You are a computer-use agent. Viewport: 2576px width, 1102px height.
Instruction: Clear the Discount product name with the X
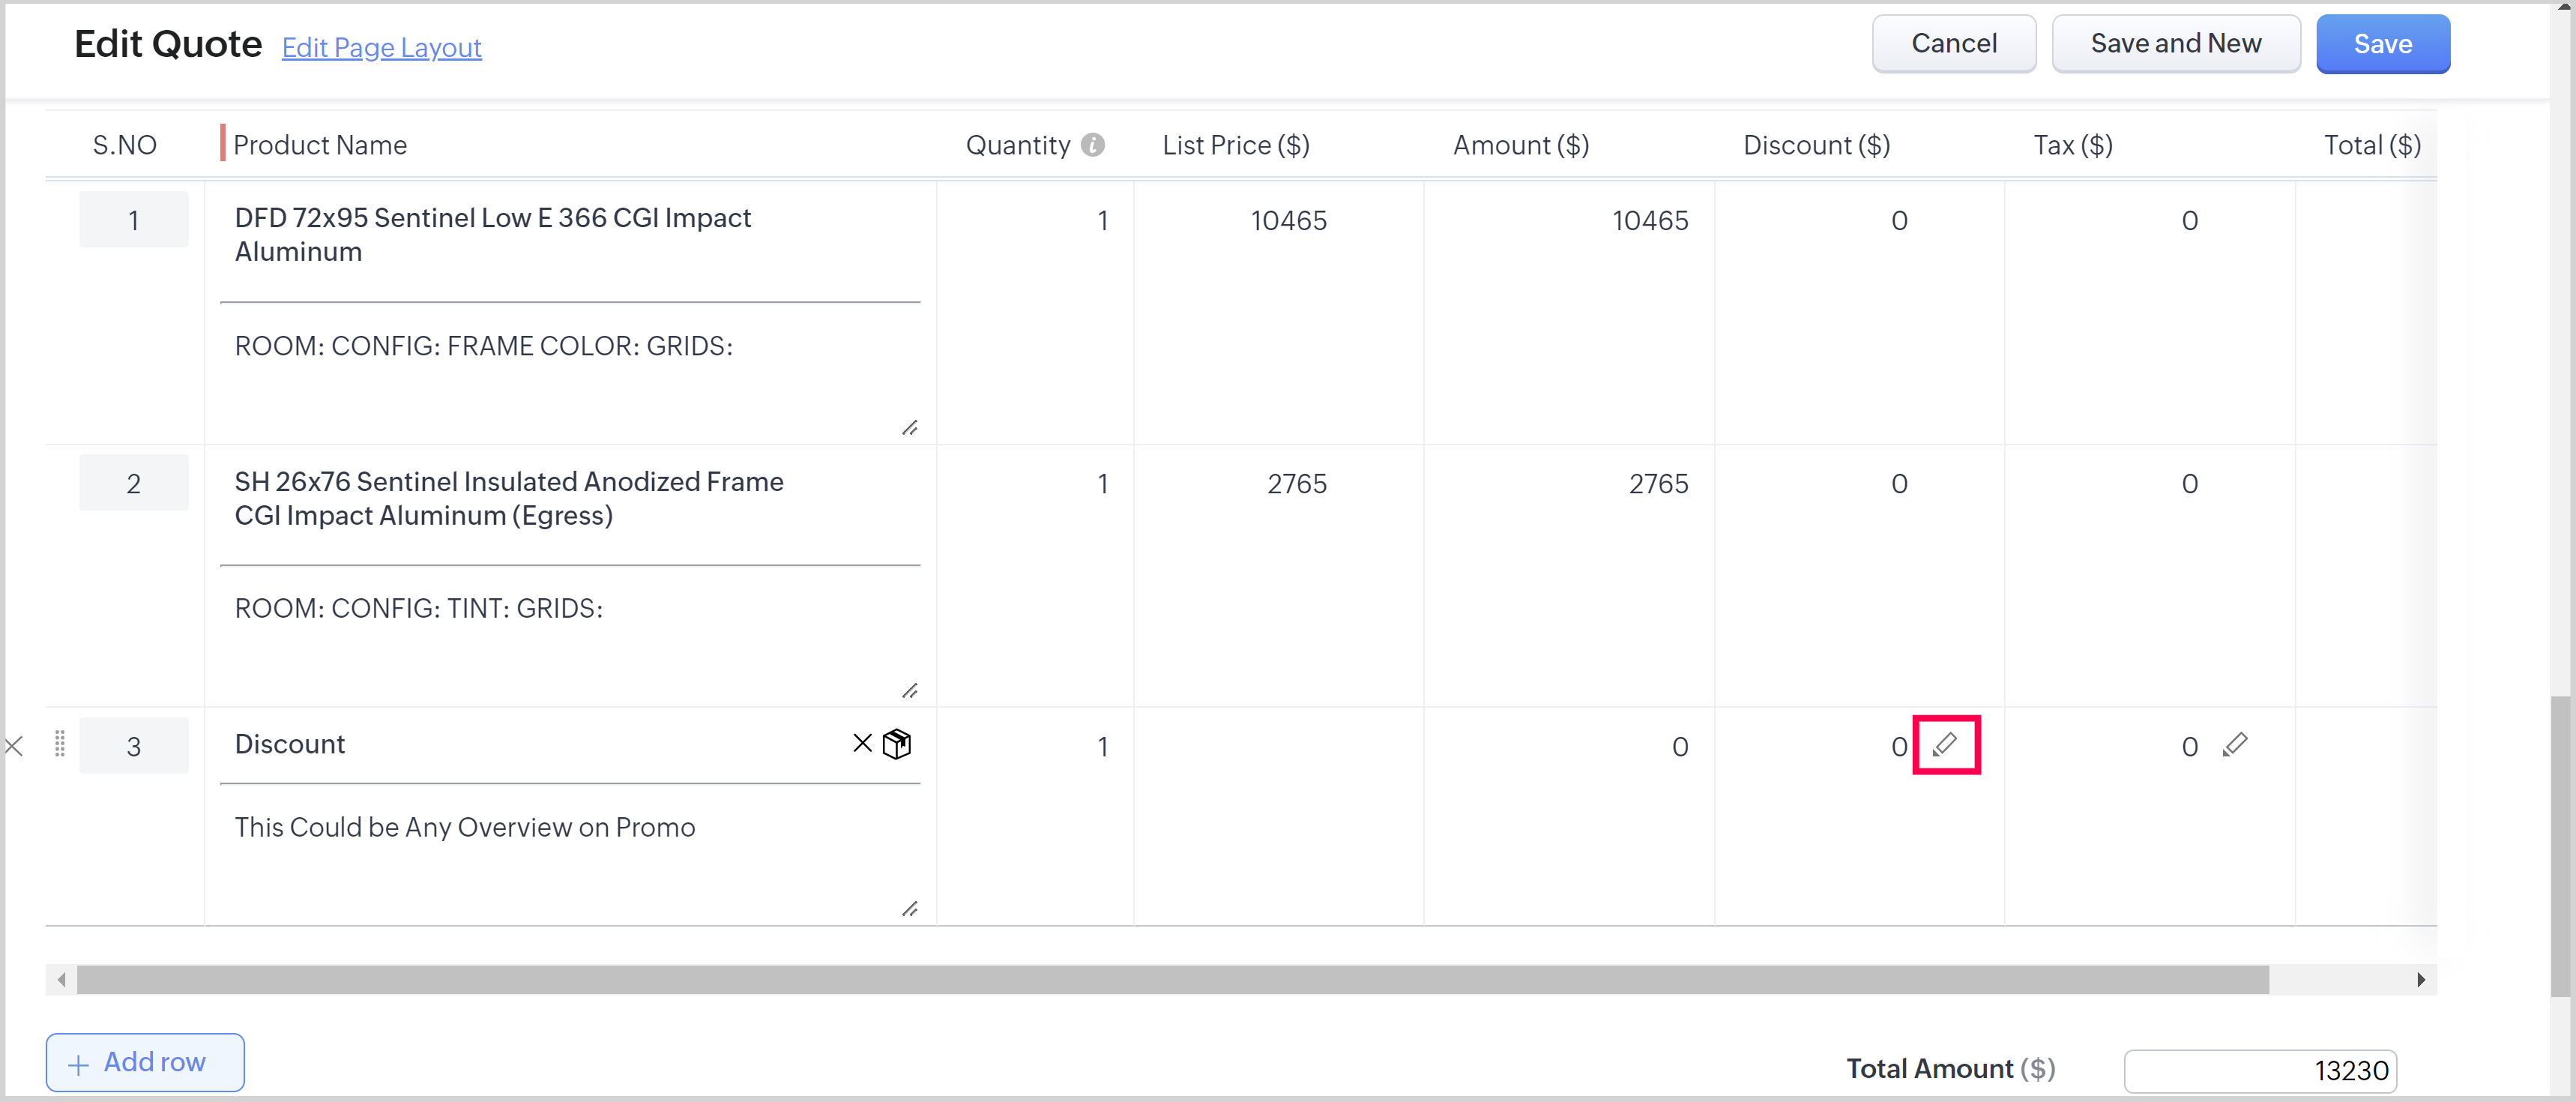862,743
